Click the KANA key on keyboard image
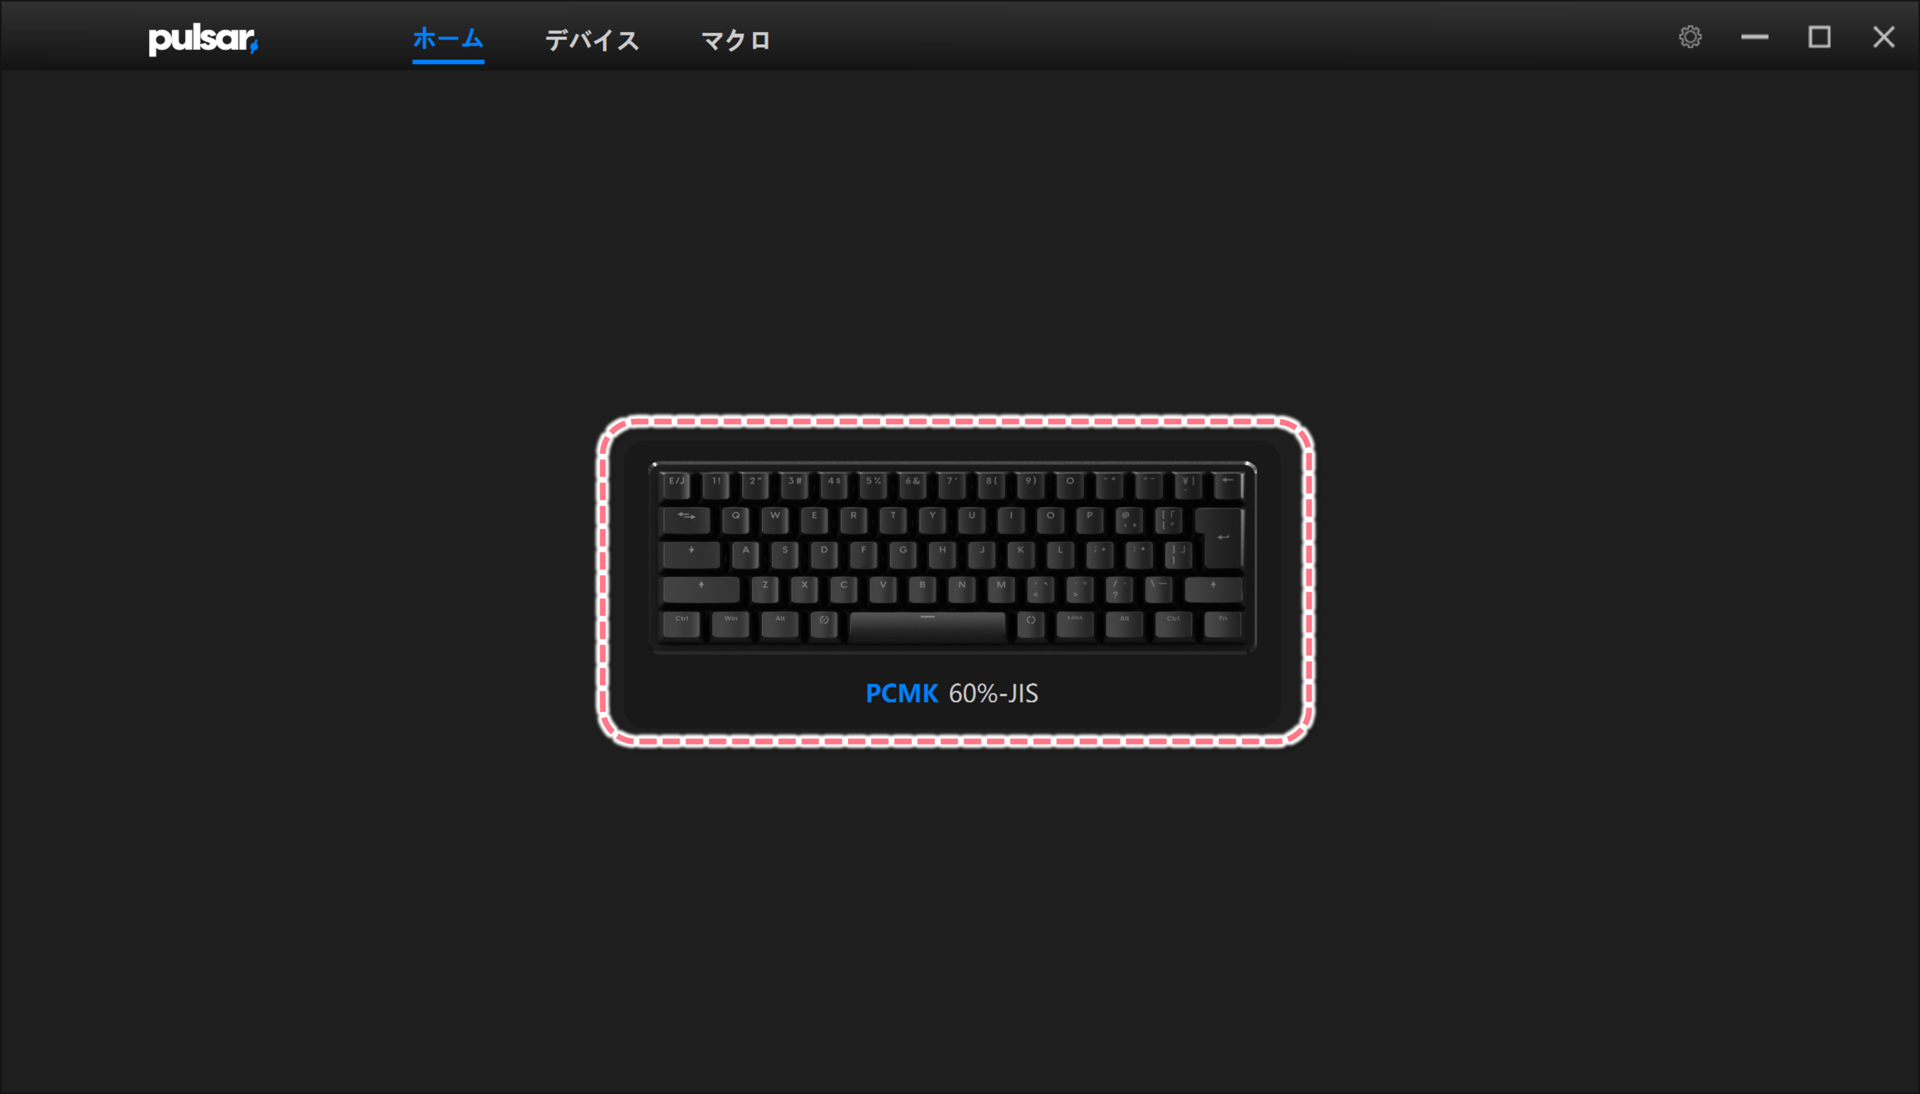Viewport: 1920px width, 1094px height. [1075, 624]
